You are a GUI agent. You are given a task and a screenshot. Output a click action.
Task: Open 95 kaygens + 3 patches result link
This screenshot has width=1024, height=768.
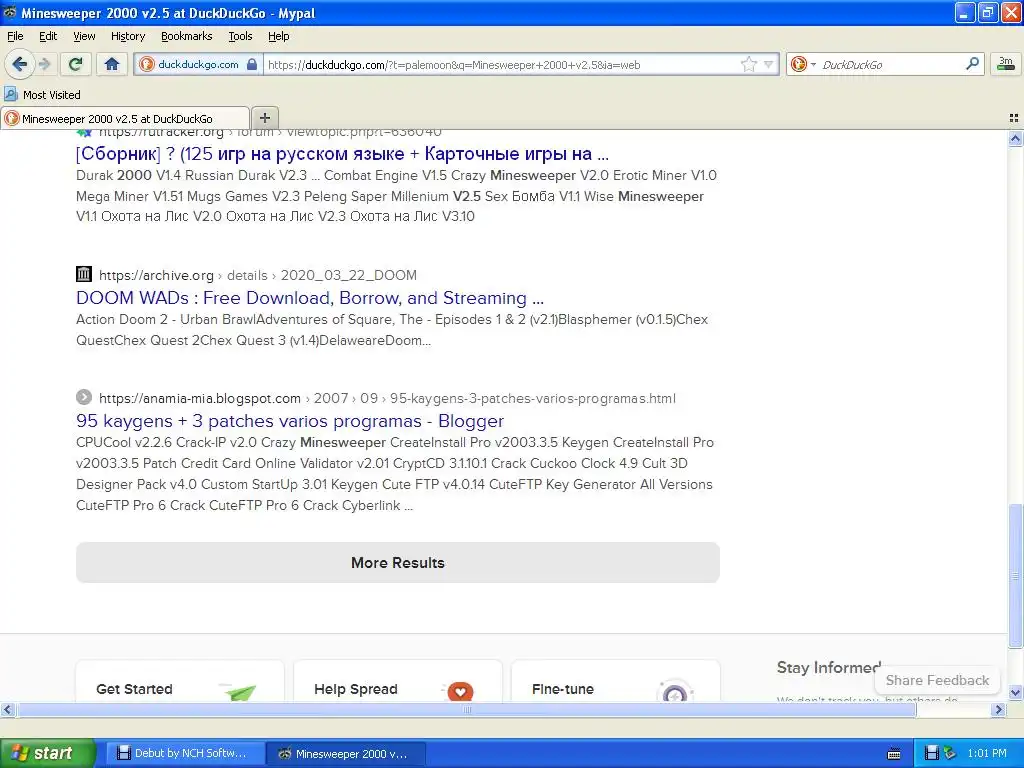pos(290,421)
